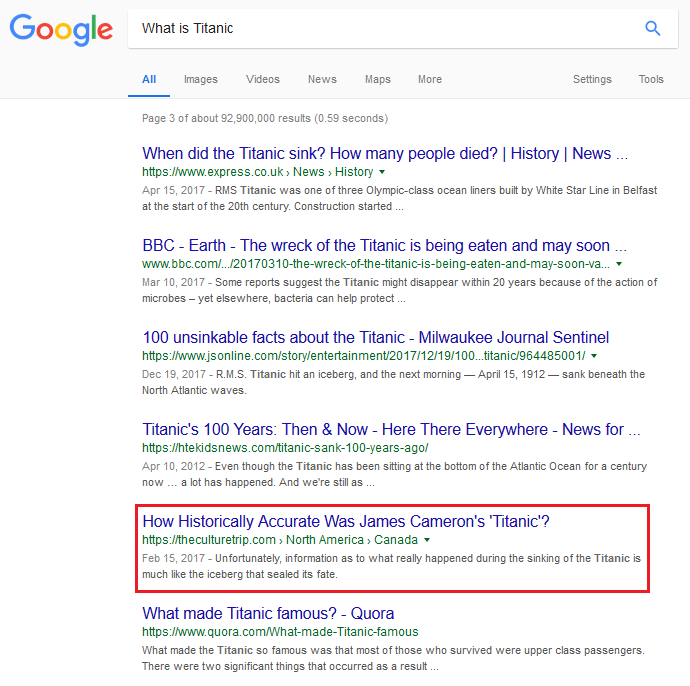
Task: Open the News tab
Action: [x=322, y=79]
